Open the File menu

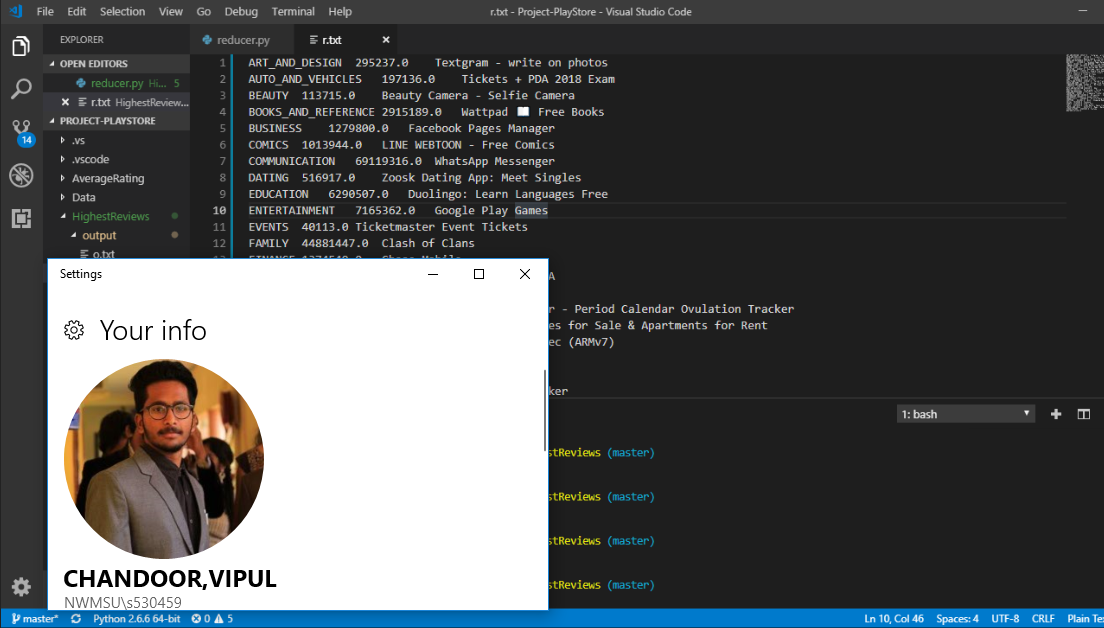44,12
